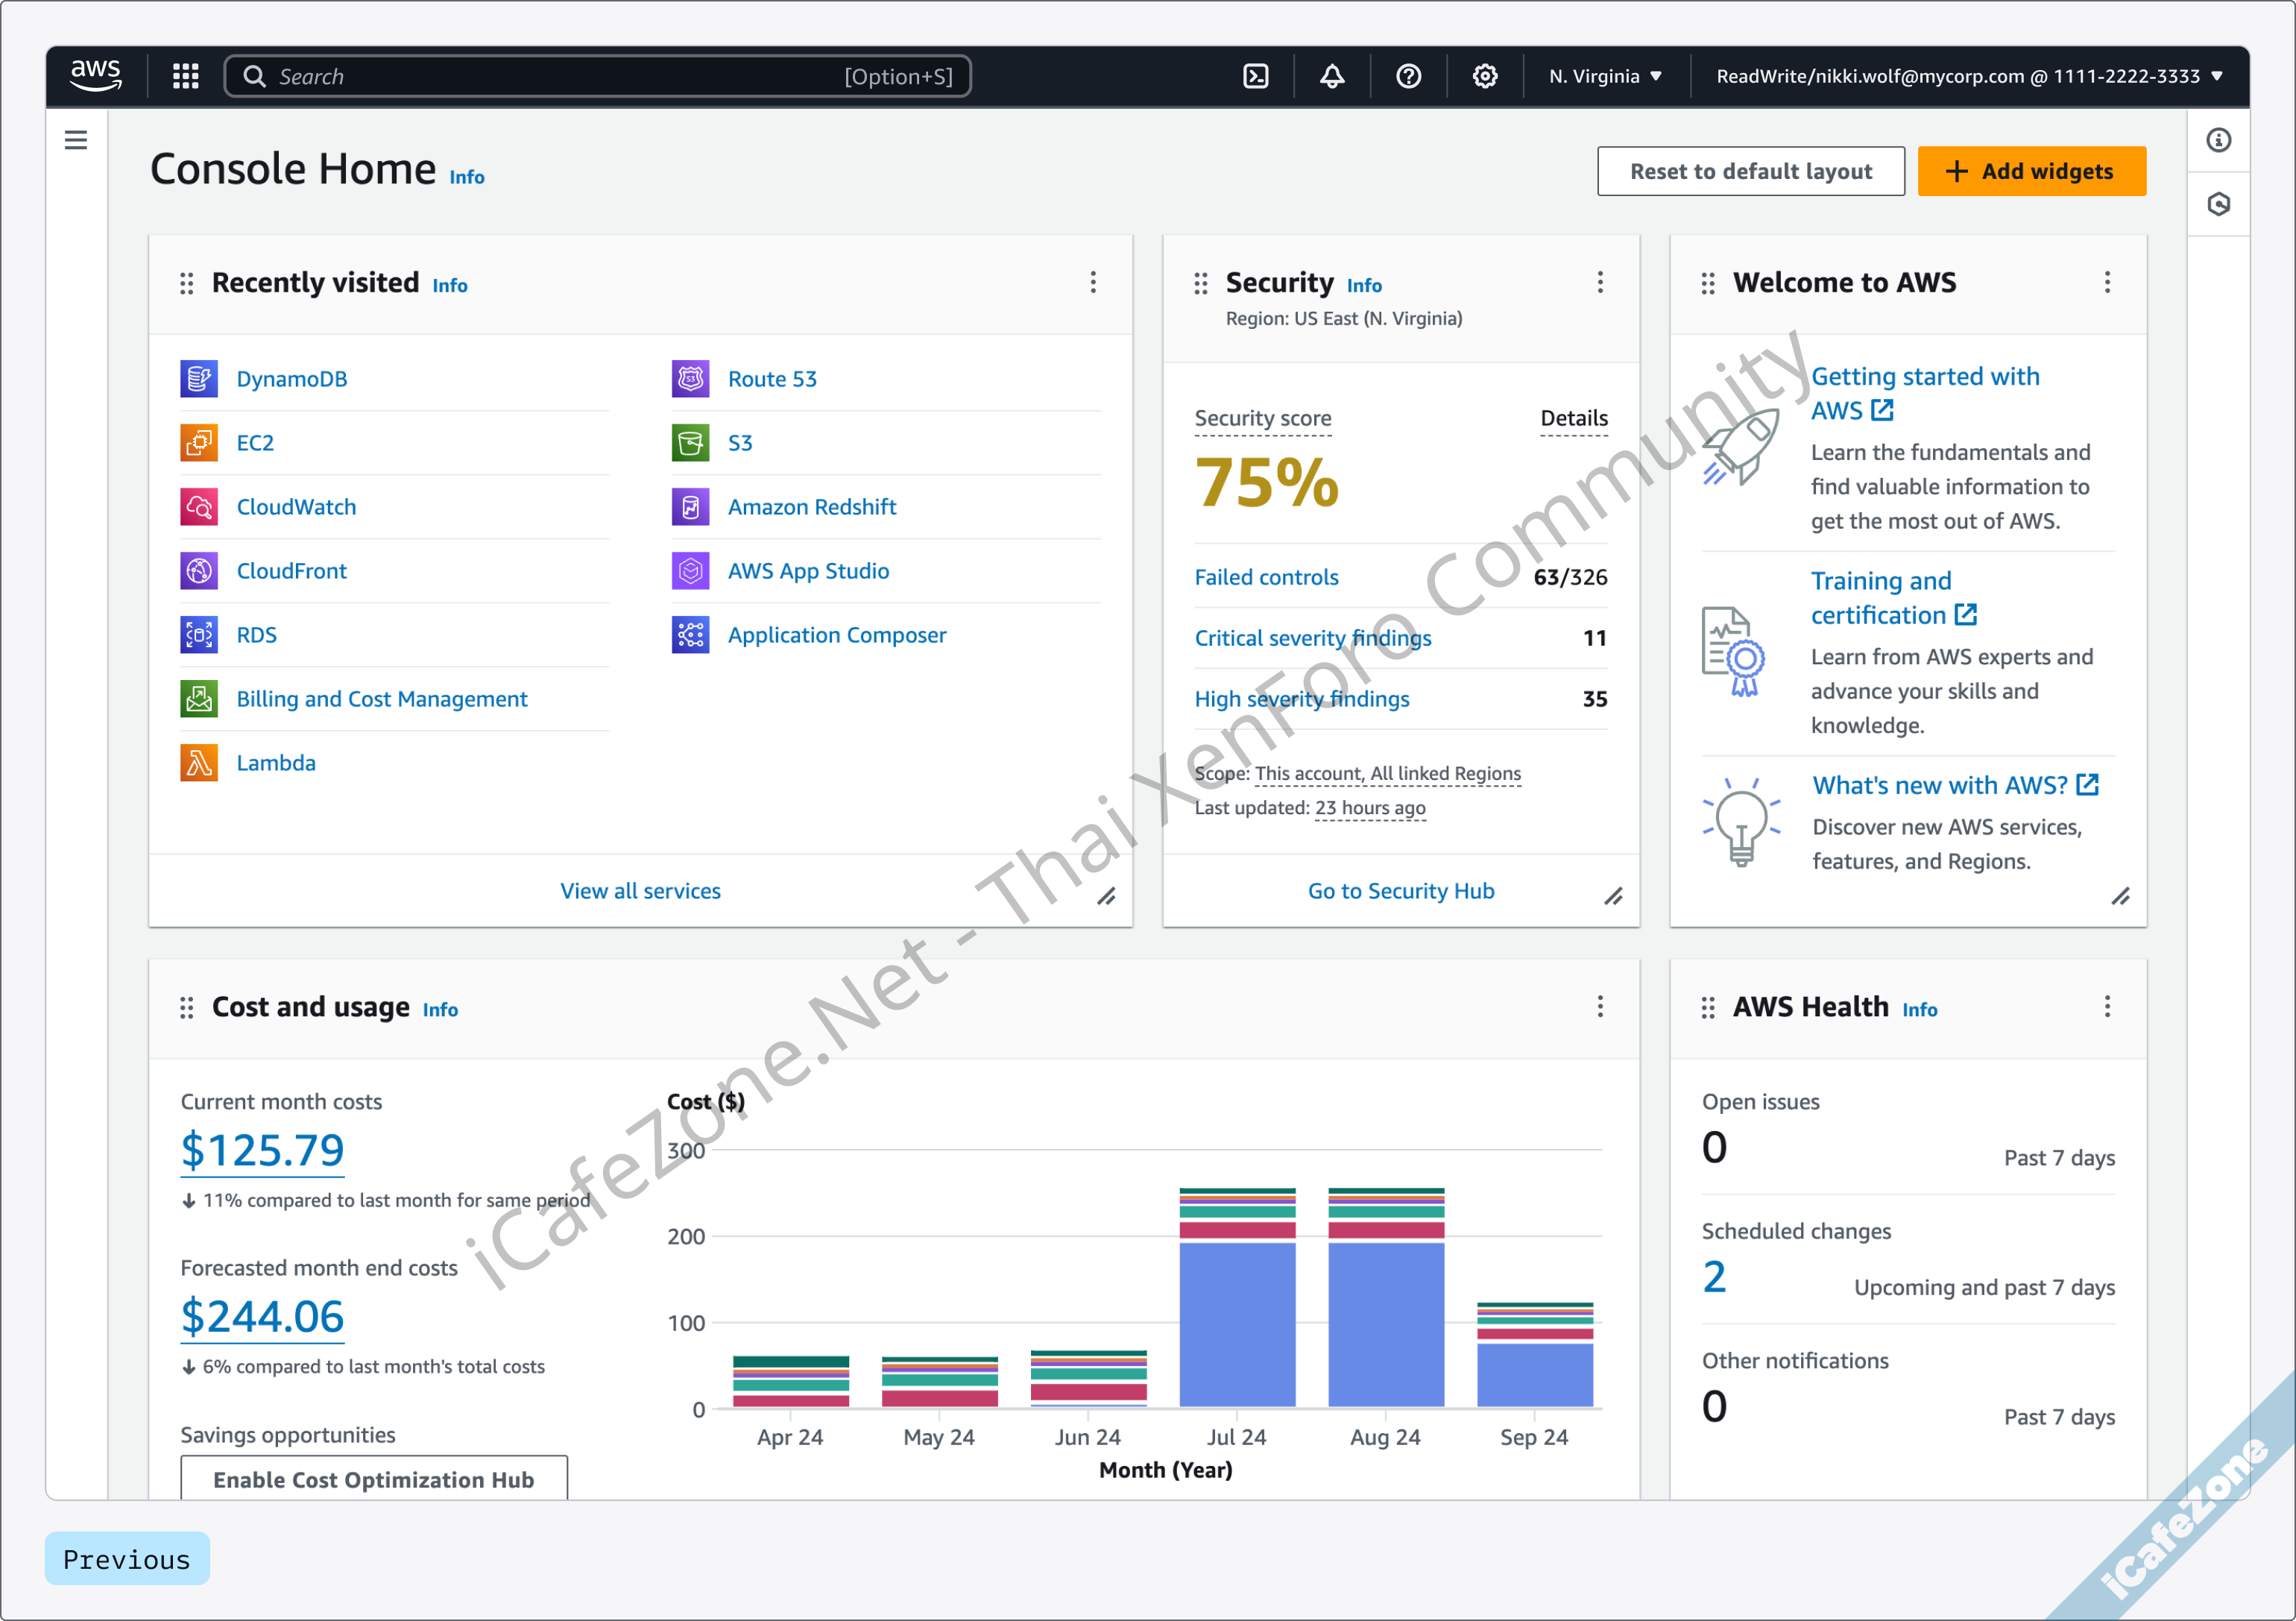The width and height of the screenshot is (2296, 1621).
Task: Toggle the left hamburger navigation menu
Action: click(x=76, y=140)
